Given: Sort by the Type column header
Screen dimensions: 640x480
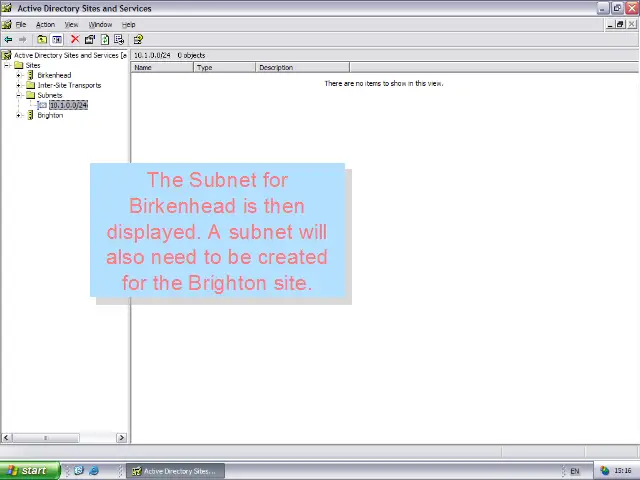Looking at the screenshot, I should (x=224, y=67).
